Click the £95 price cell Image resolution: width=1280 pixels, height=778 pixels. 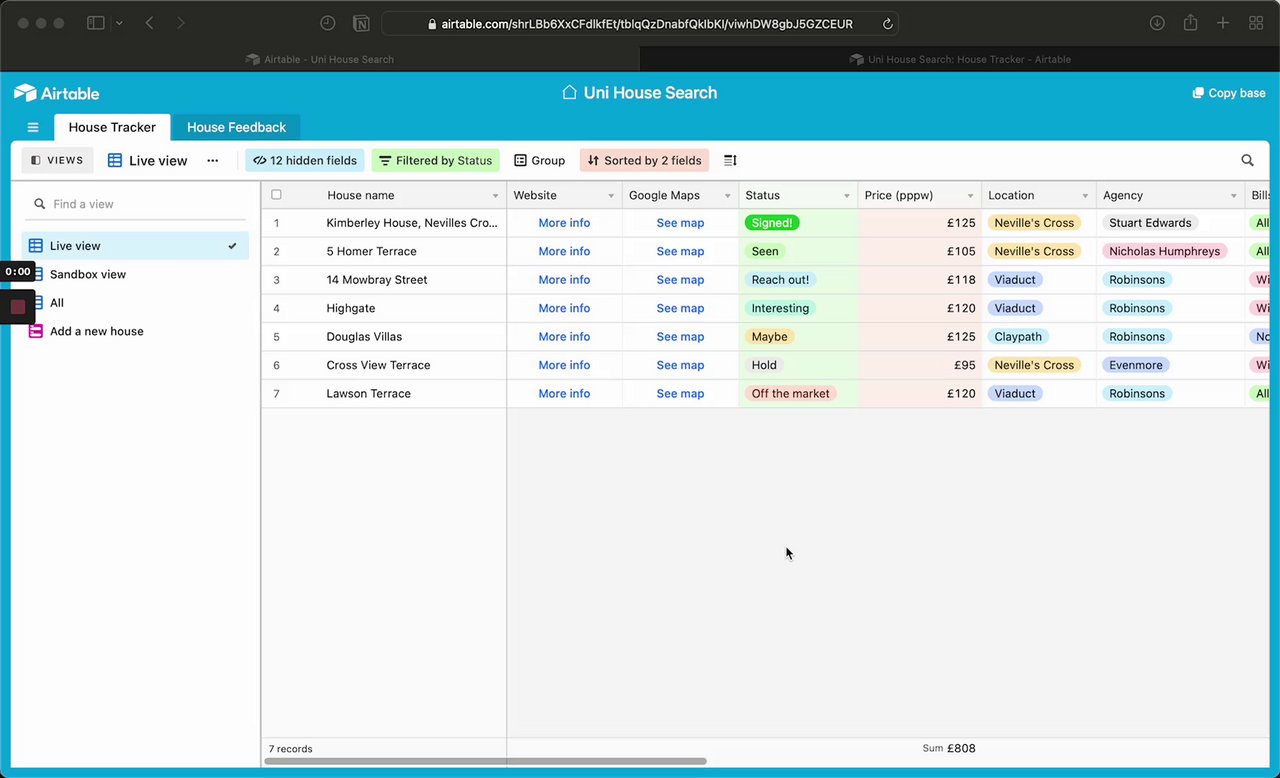click(x=920, y=365)
